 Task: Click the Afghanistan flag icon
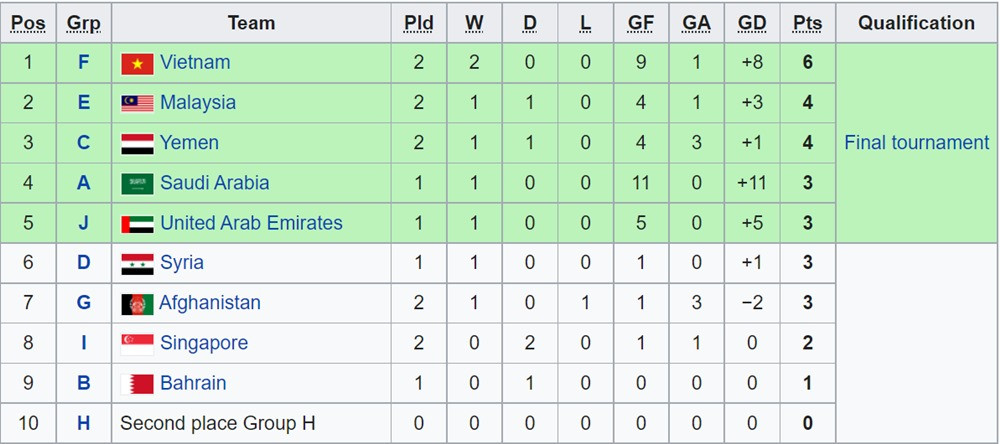point(137,303)
